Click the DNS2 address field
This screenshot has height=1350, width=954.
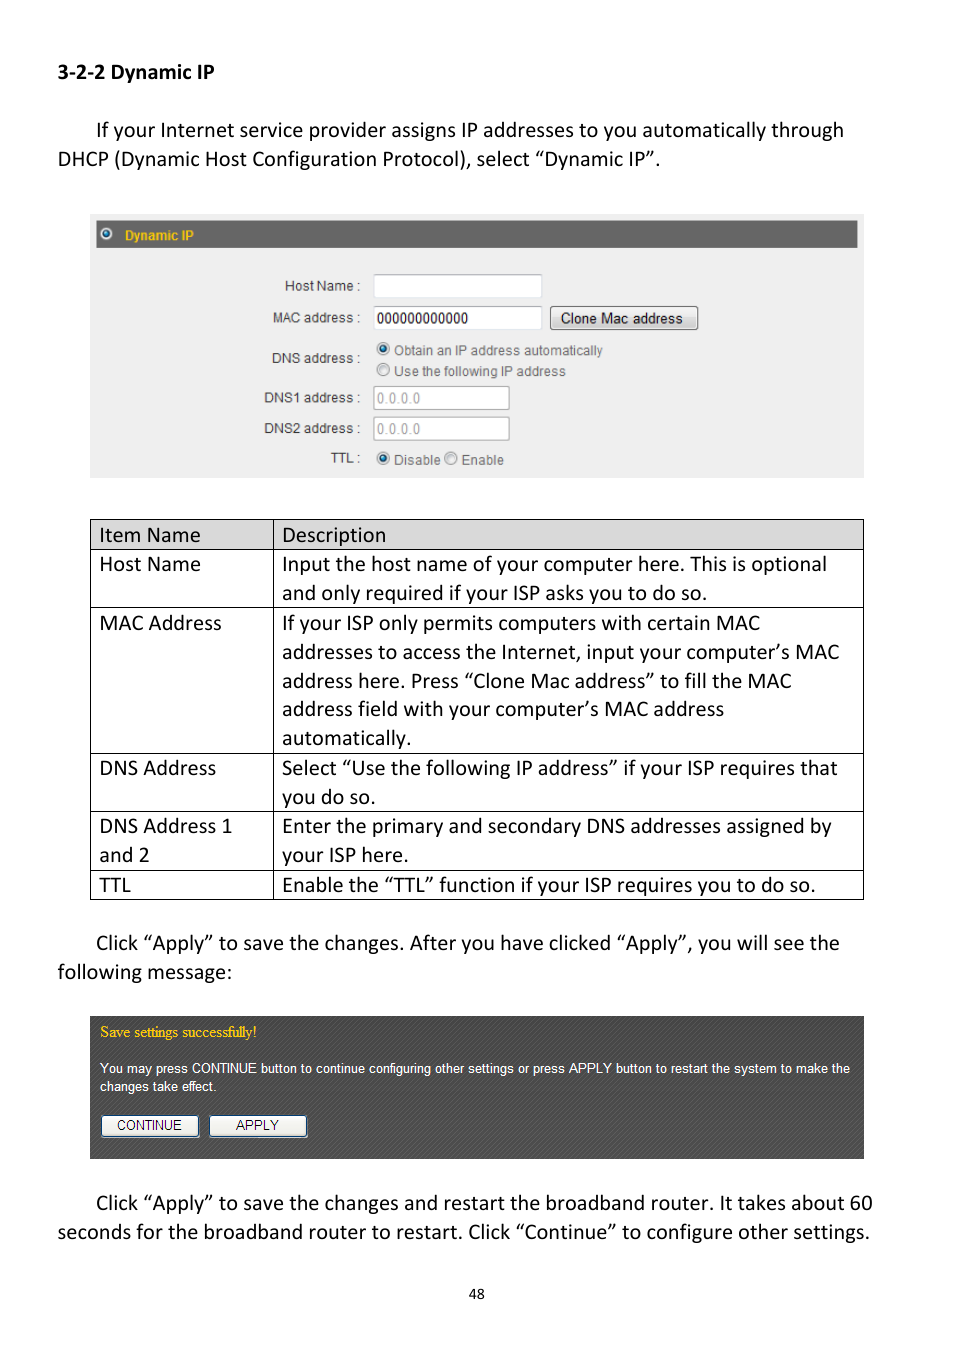click(441, 429)
